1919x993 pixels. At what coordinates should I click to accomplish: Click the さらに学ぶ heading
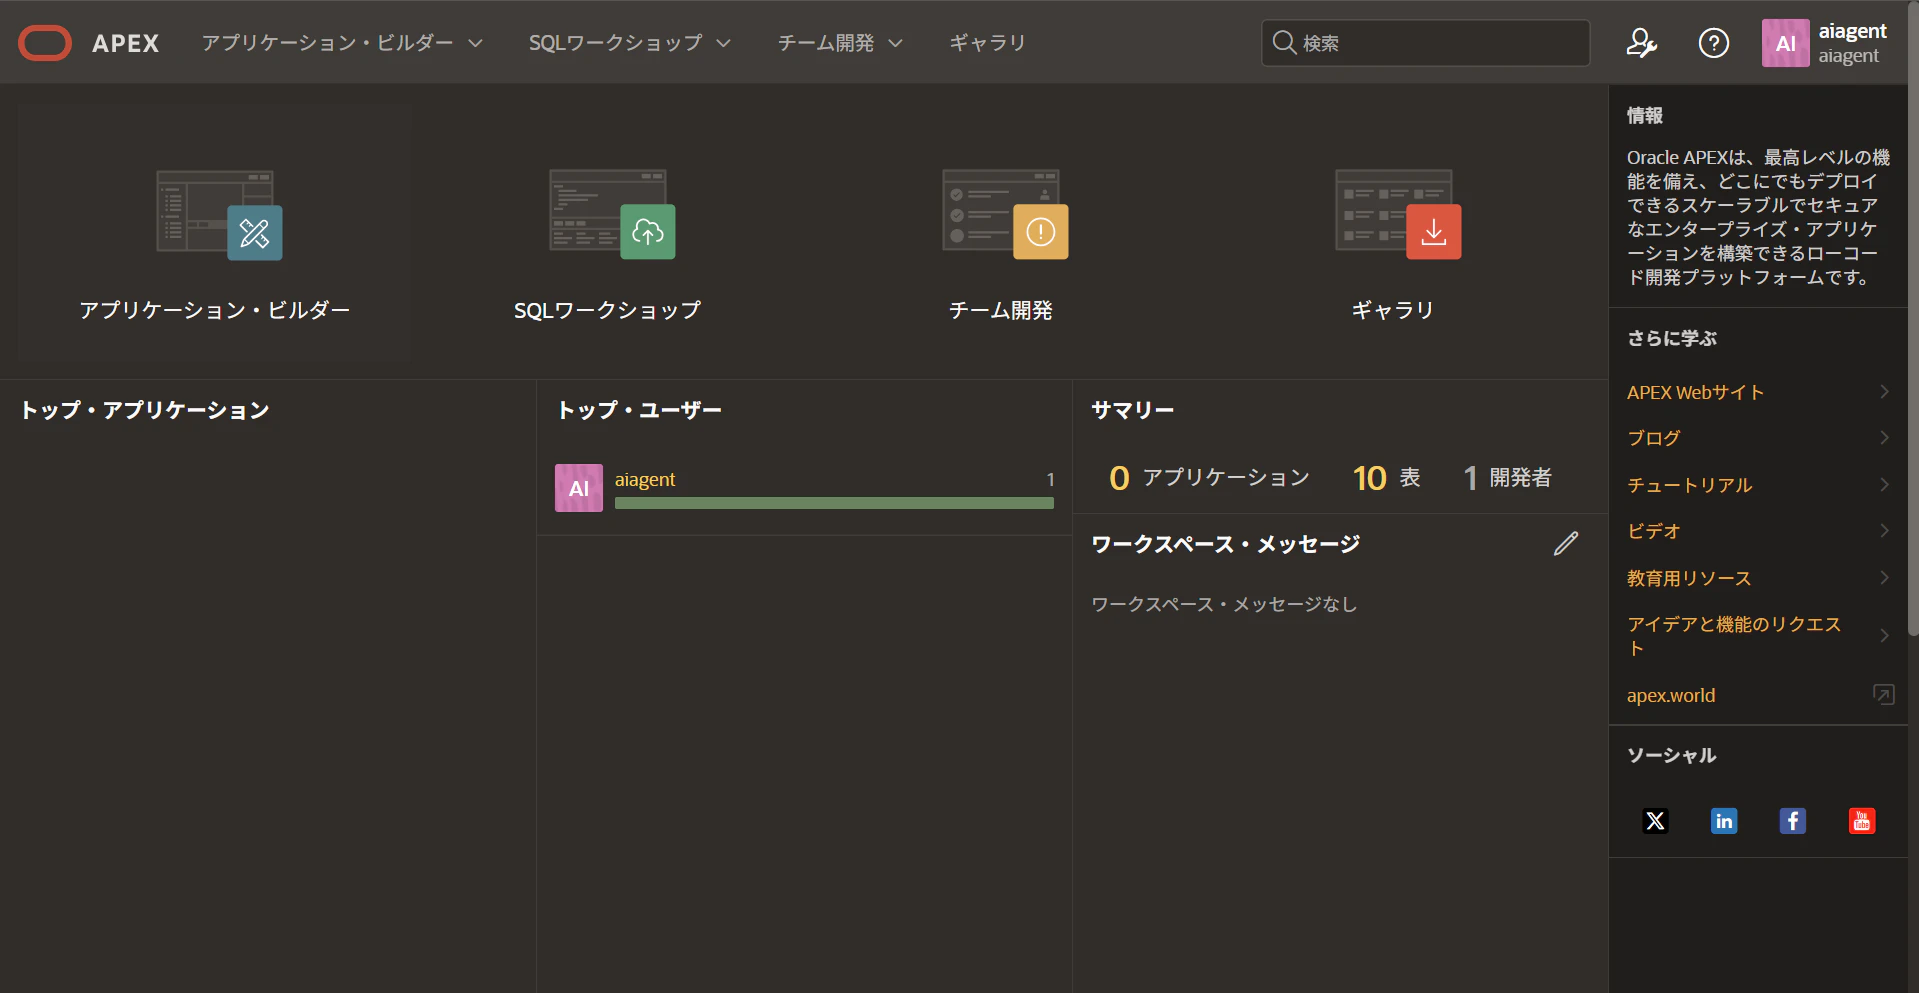(x=1672, y=338)
